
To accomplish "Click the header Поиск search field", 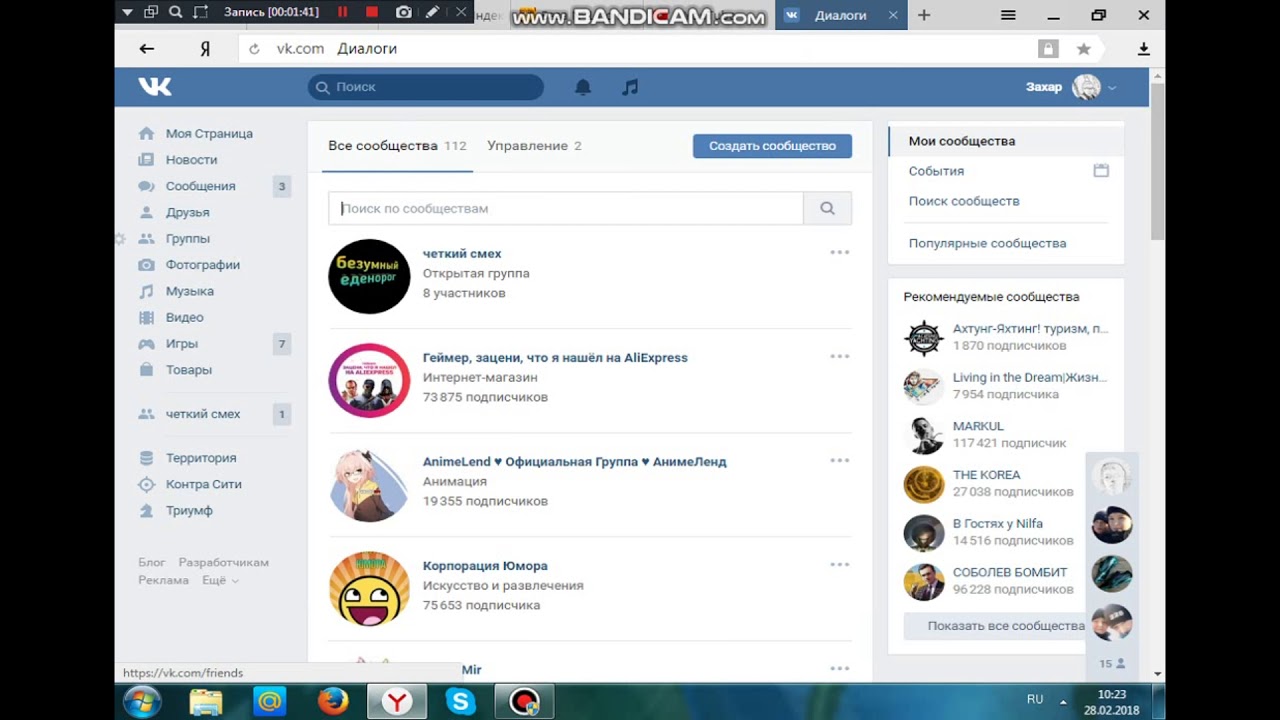I will (426, 87).
